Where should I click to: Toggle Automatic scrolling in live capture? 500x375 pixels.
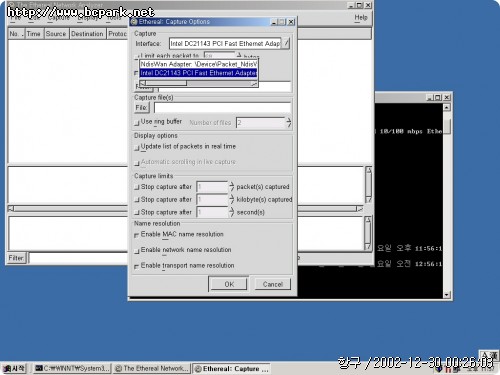(x=136, y=163)
